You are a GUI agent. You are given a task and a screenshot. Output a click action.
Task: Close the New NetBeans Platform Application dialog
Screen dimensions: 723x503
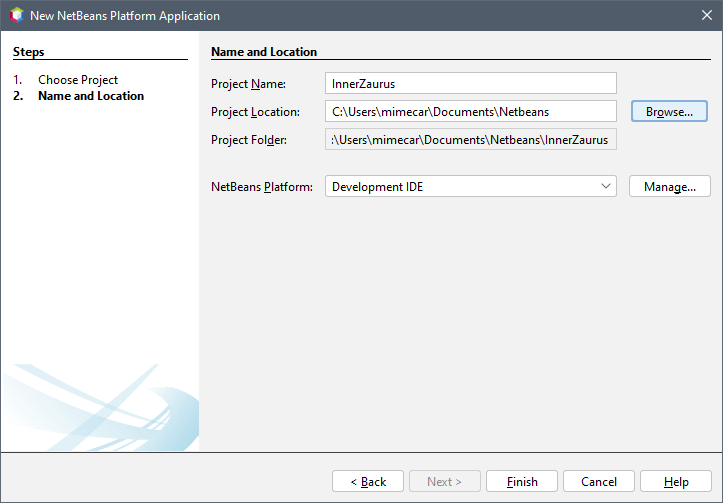click(706, 15)
